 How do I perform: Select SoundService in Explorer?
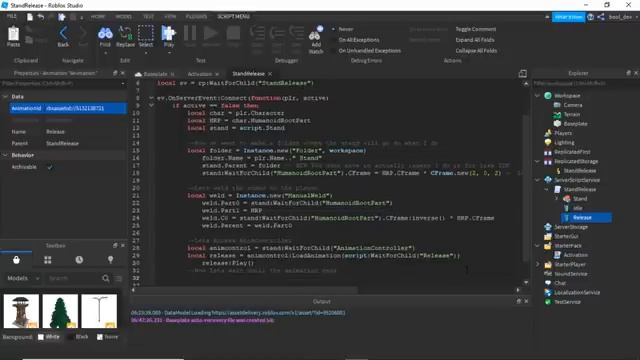571,274
